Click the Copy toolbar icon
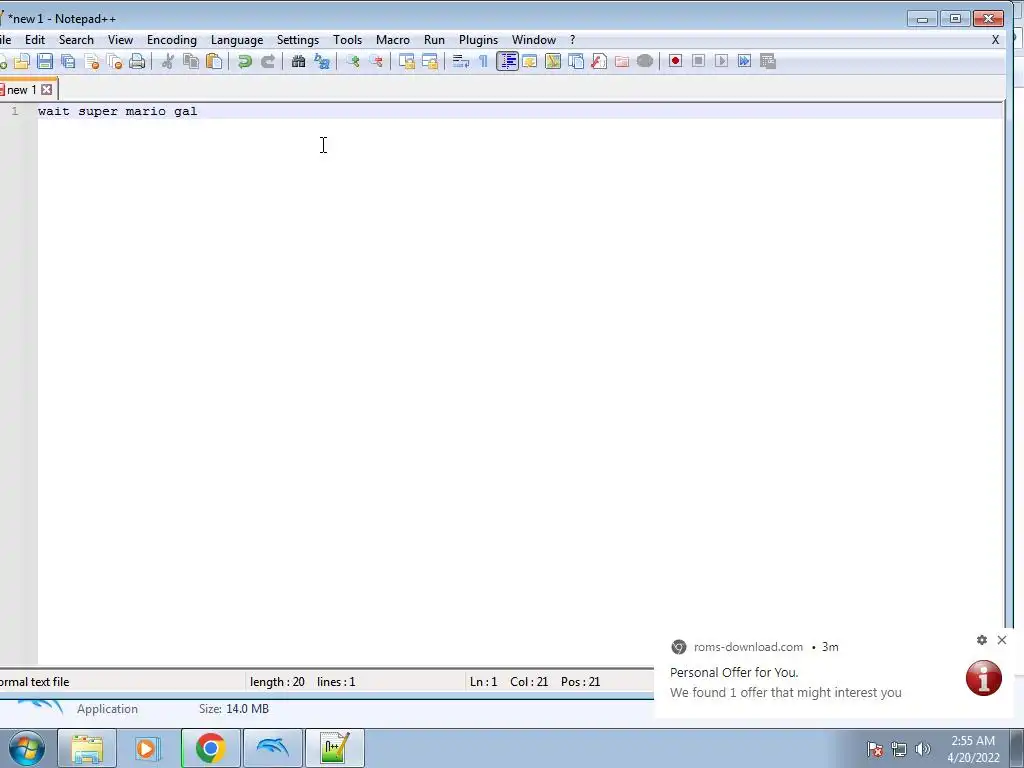Viewport: 1024px width, 768px height. tap(191, 61)
